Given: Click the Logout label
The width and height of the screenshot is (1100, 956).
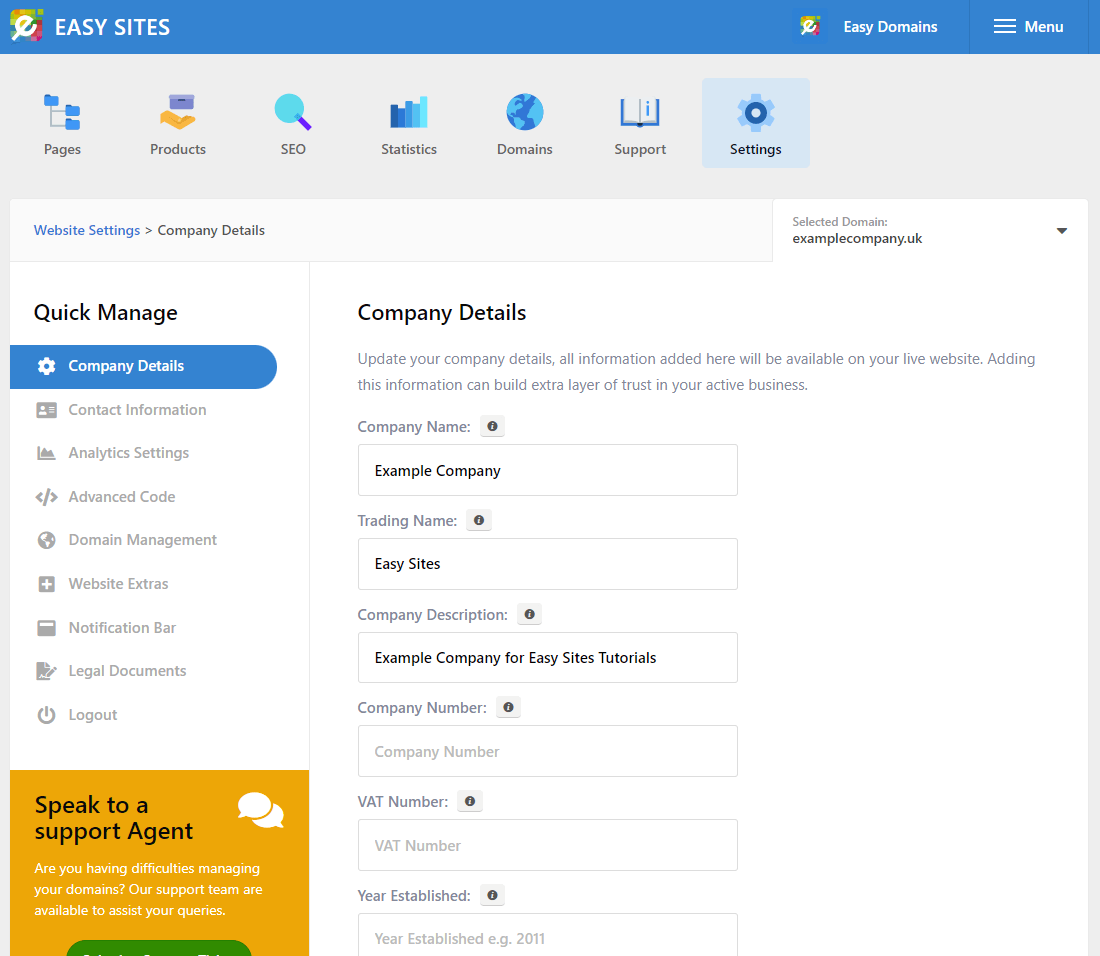Looking at the screenshot, I should [x=93, y=715].
